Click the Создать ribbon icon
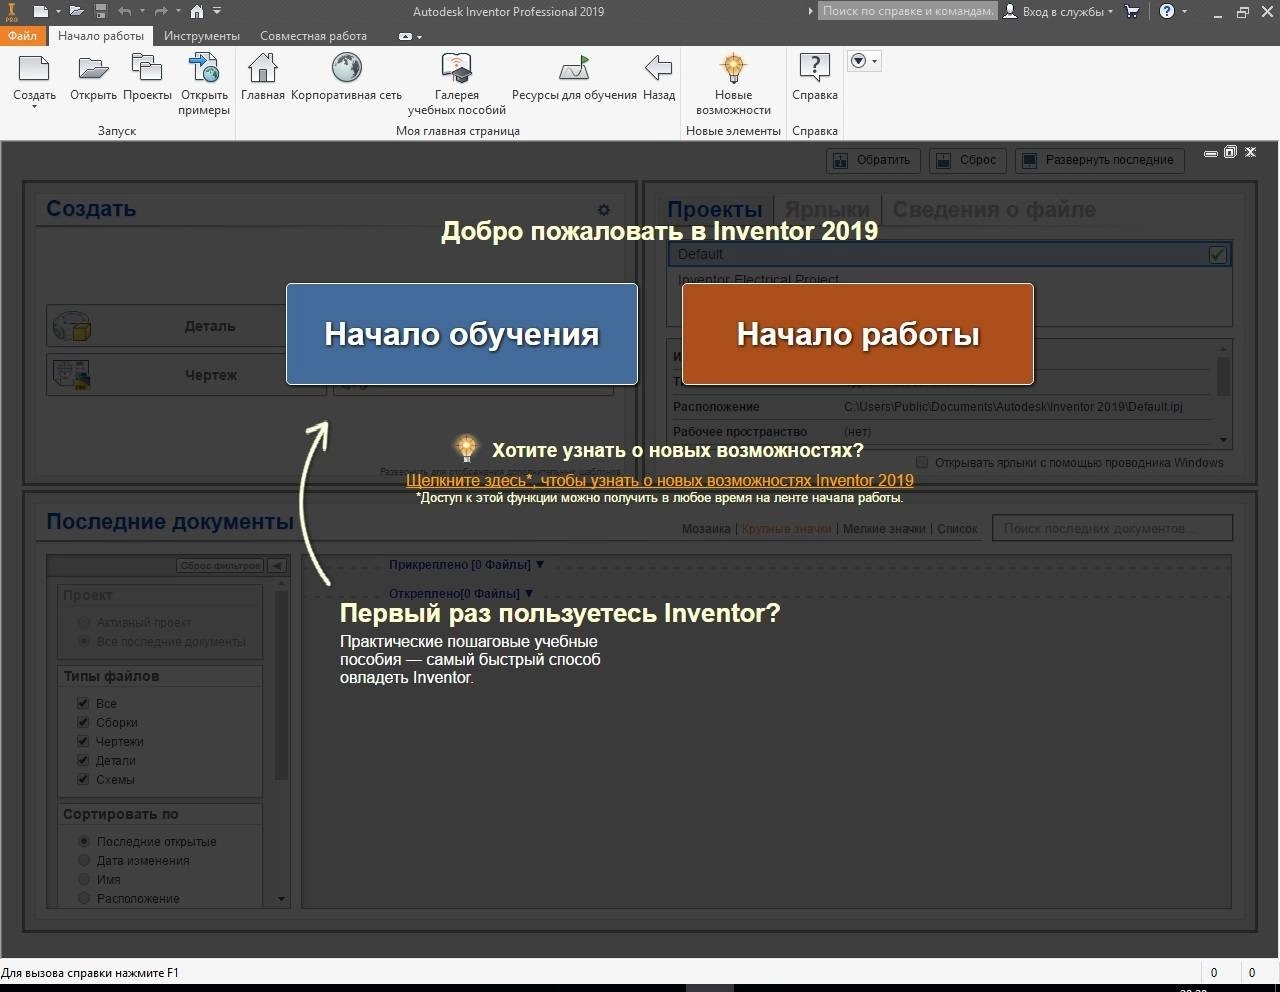Image resolution: width=1280 pixels, height=992 pixels. (x=34, y=69)
